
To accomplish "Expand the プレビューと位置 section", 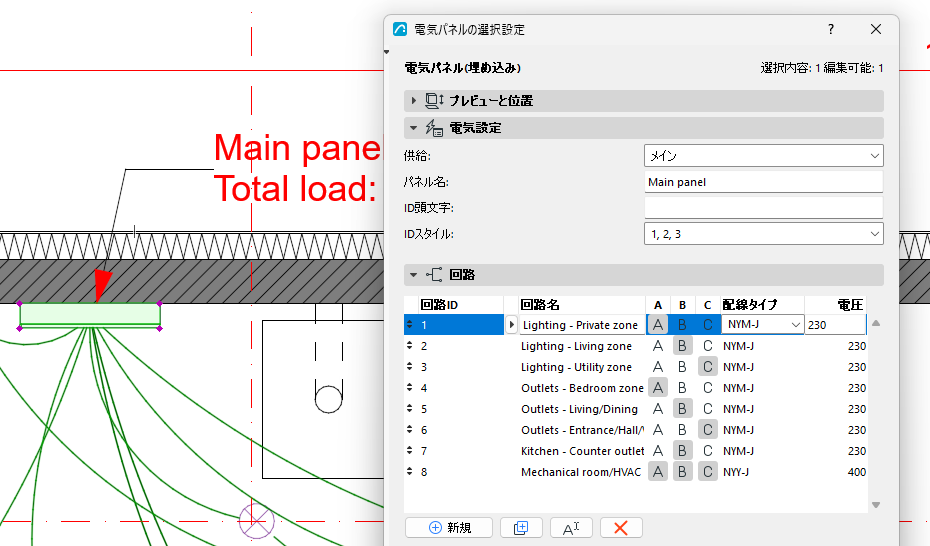I will pos(644,101).
